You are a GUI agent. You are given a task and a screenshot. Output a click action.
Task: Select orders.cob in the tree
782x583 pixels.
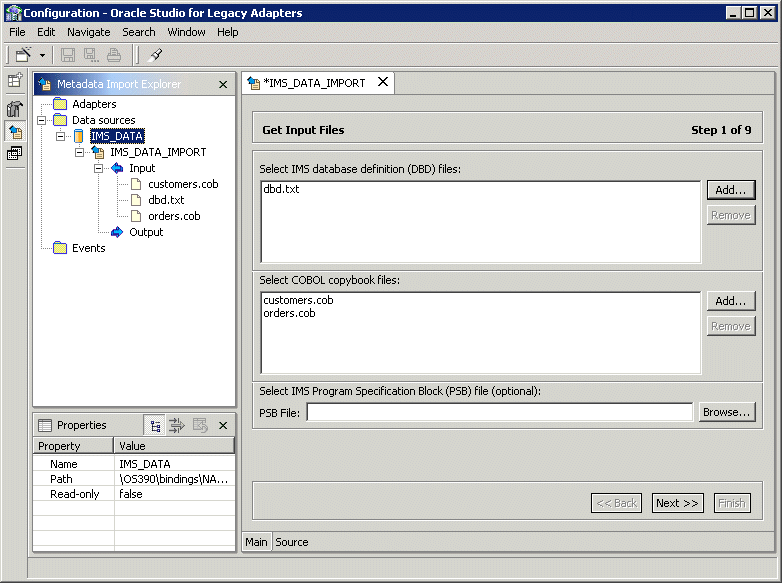174,216
